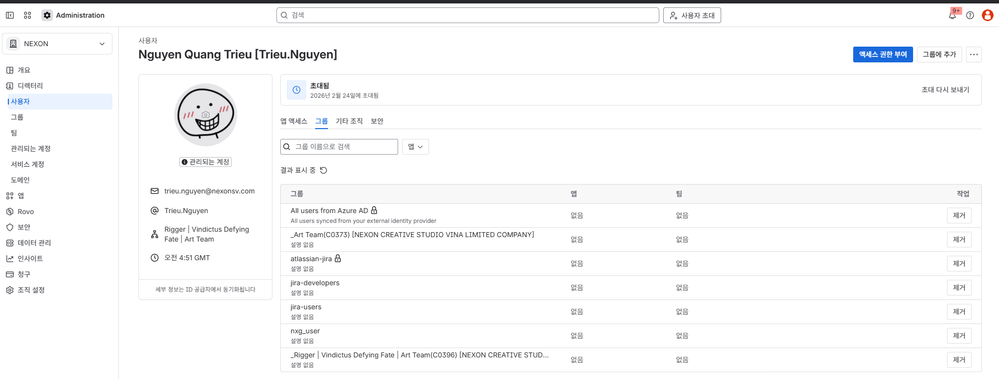Image resolution: width=999 pixels, height=379 pixels.
Task: Click the 그룹 column header
Action: click(297, 194)
